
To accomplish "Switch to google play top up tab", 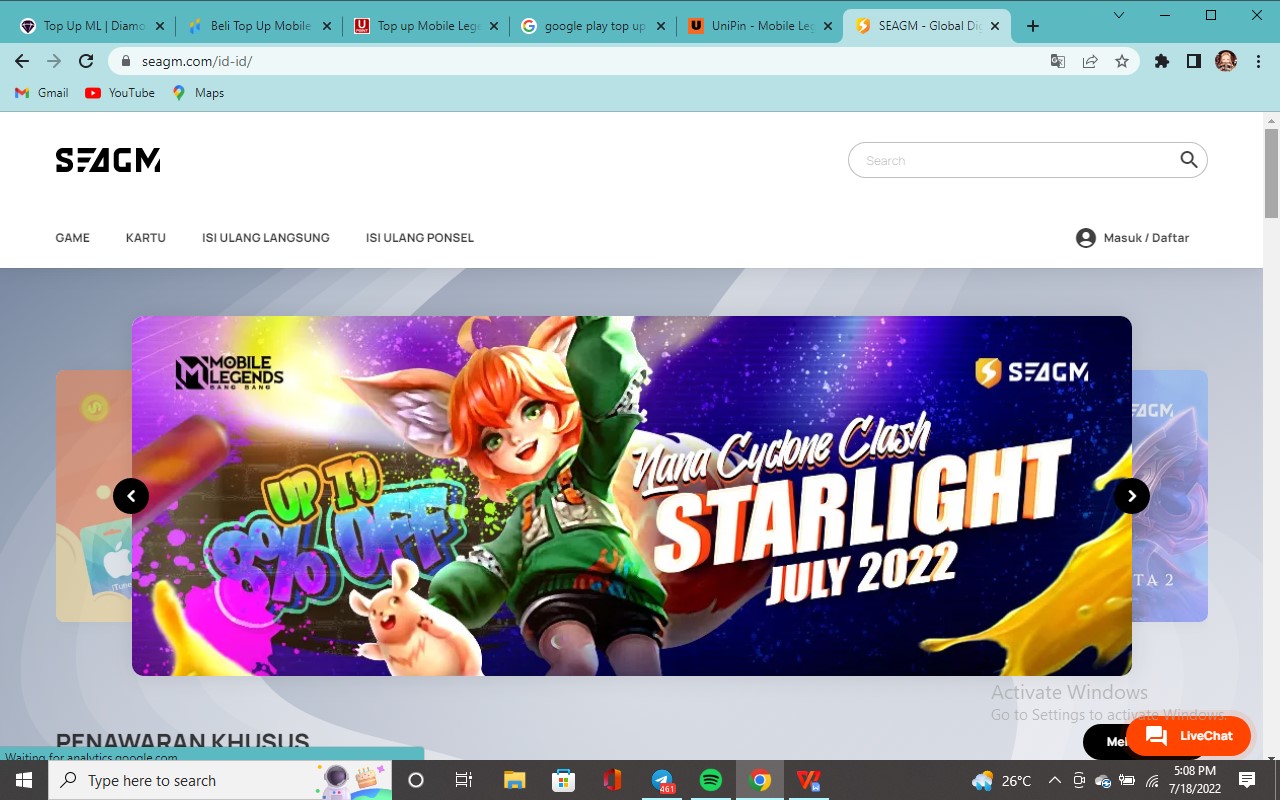I will tap(594, 26).
